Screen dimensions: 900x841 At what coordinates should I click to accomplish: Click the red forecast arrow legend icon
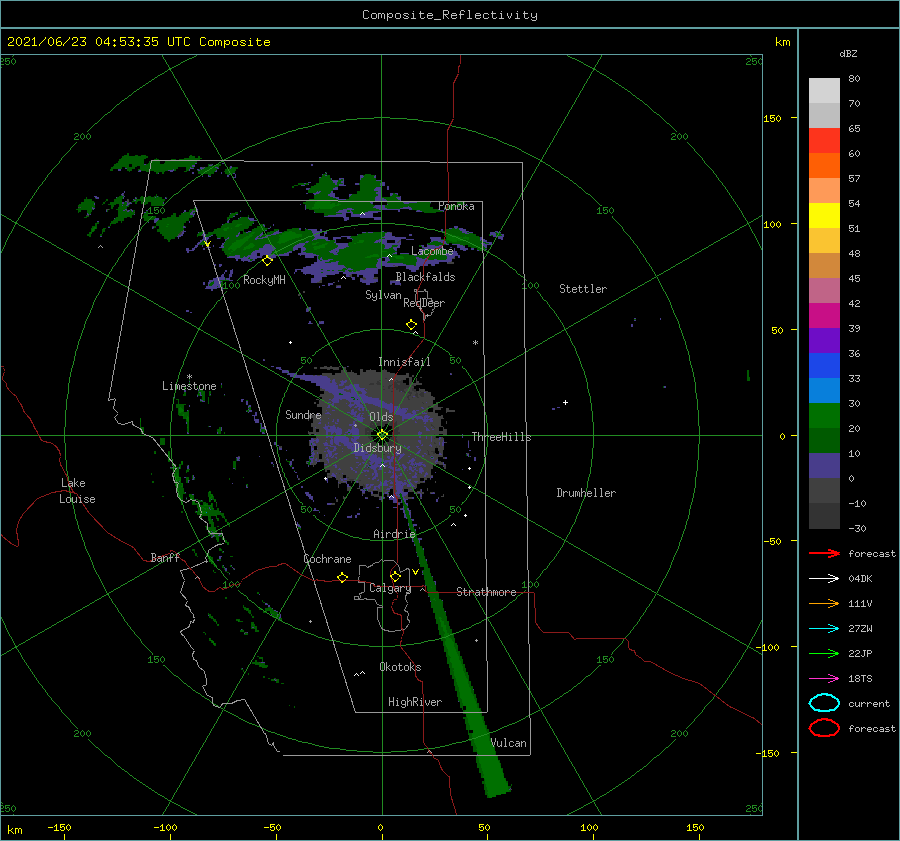(x=824, y=553)
